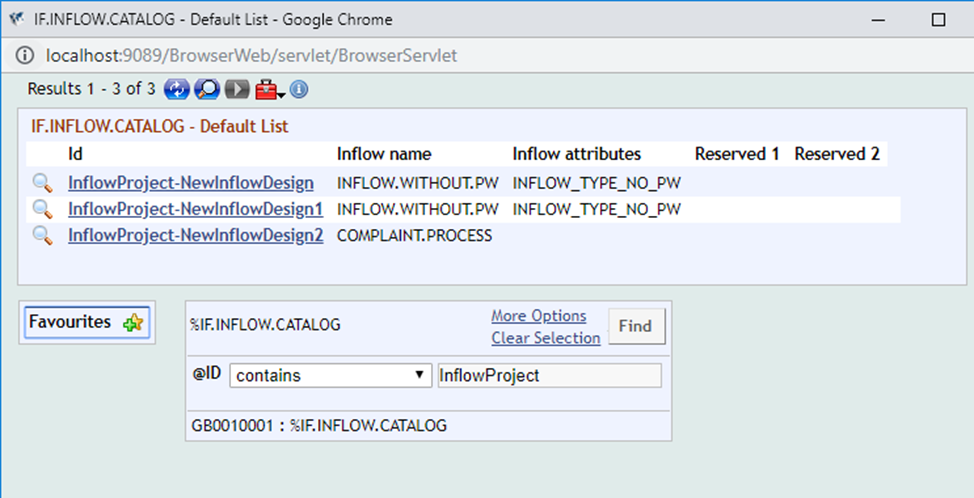Screen dimensions: 974x498
Task: Open the InflowProject-NewInflowDesign2 link
Action: click(x=195, y=235)
